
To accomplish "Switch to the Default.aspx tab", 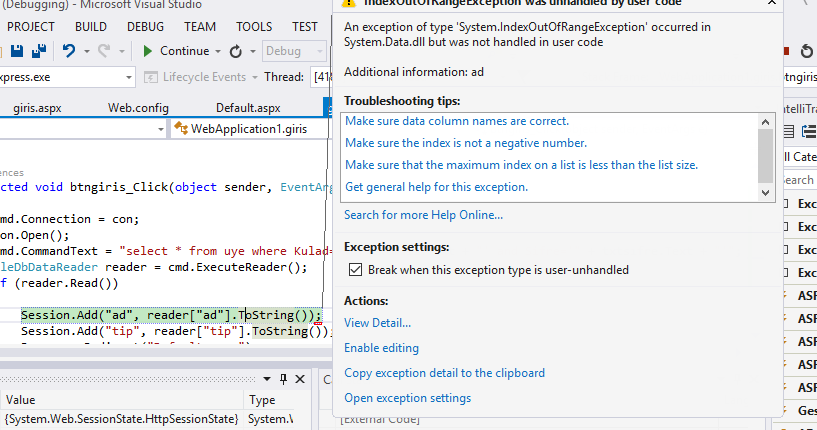I will 248,108.
